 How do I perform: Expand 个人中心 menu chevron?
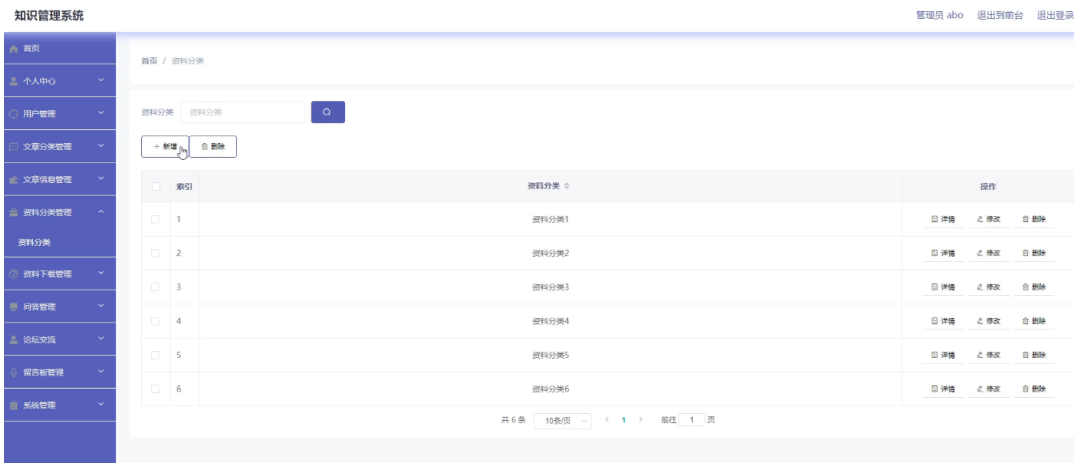101,81
